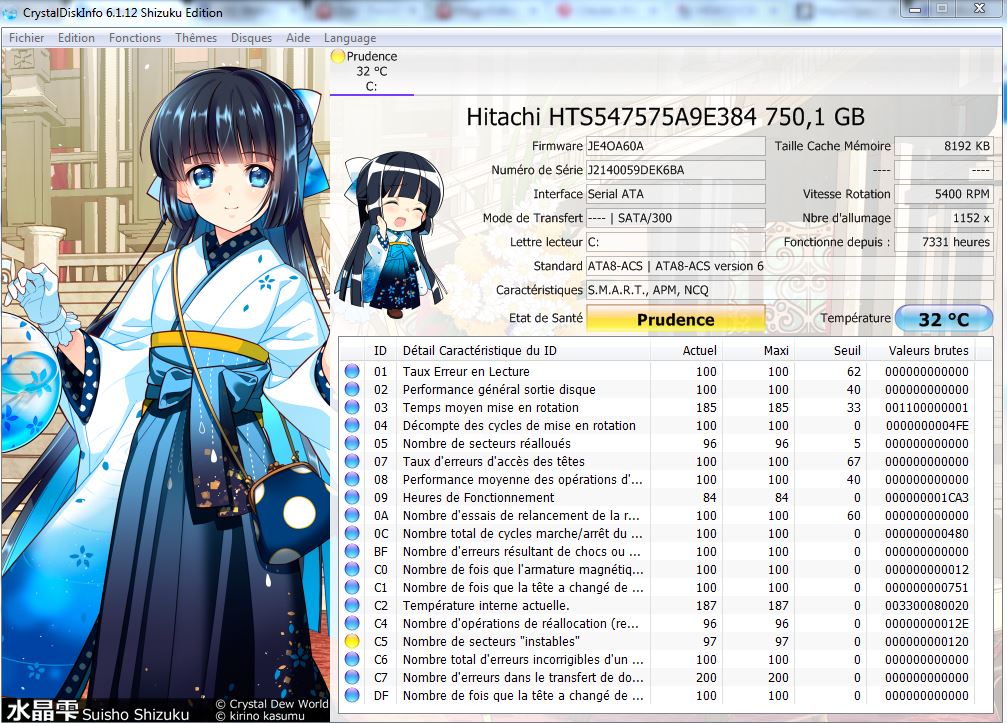The height and width of the screenshot is (723, 1007).
Task: Click the blue status icon for attribute 01
Action: click(352, 371)
